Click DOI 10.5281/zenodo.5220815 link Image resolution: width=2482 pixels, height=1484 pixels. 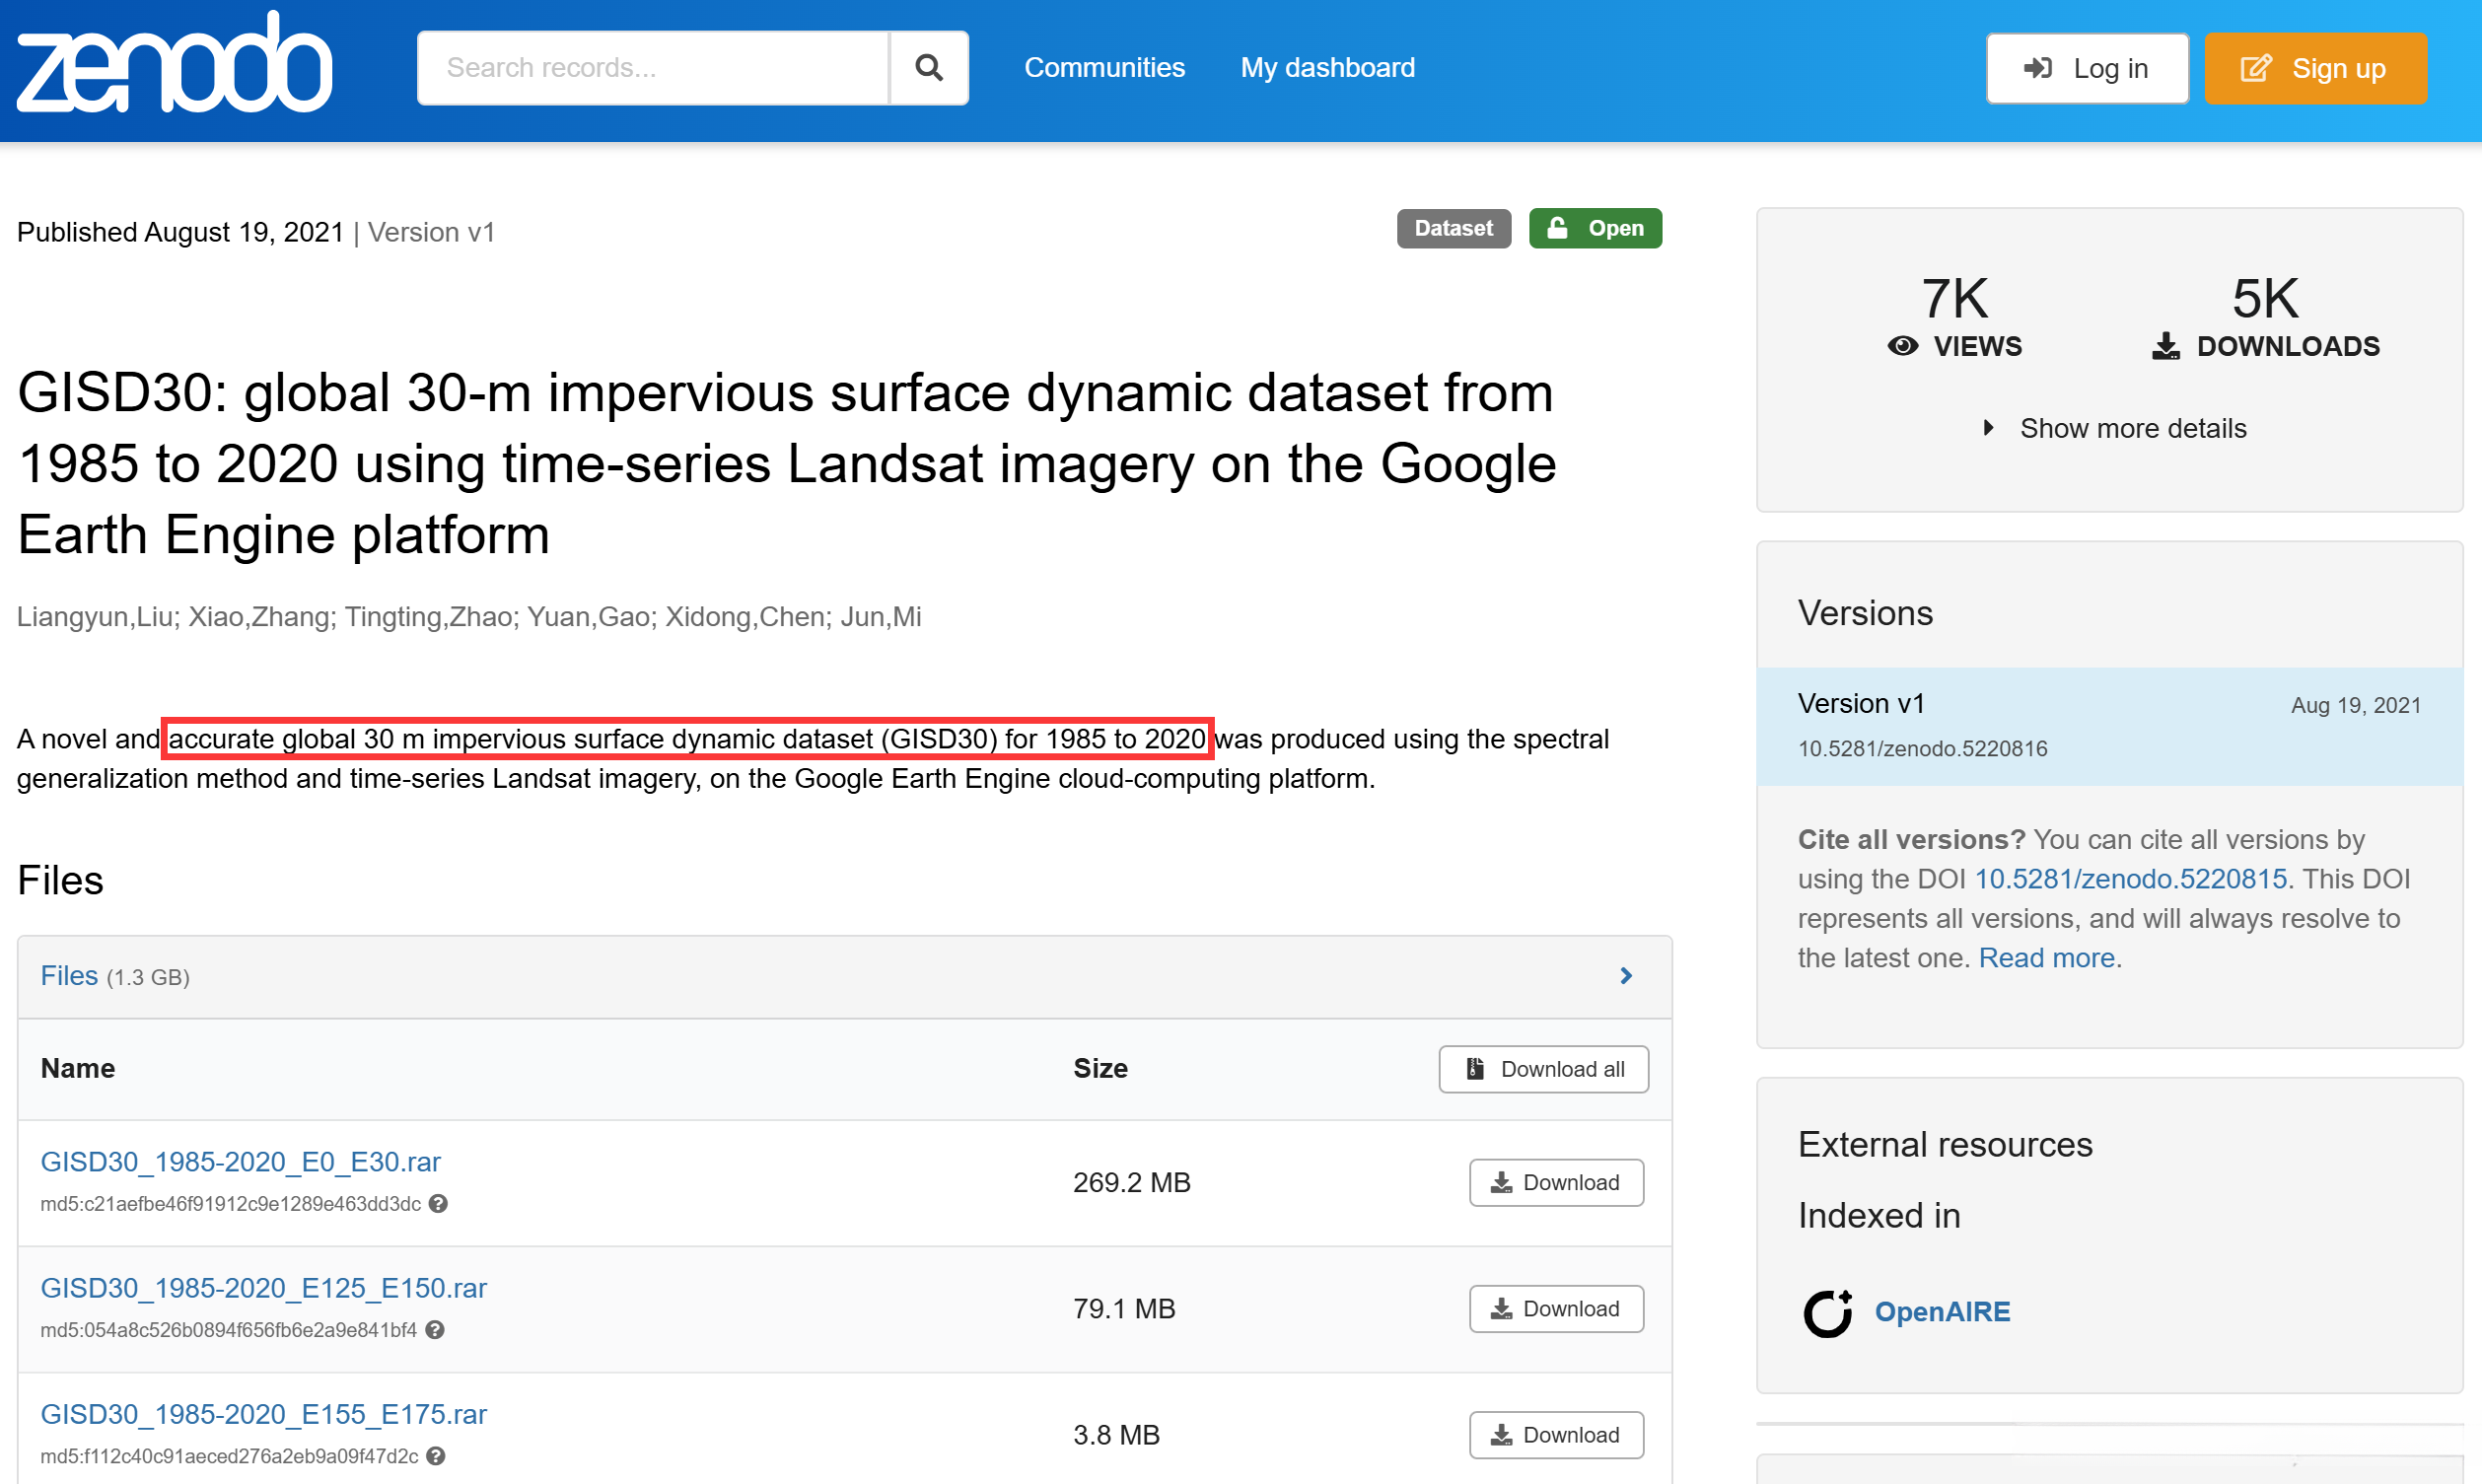tap(2130, 879)
